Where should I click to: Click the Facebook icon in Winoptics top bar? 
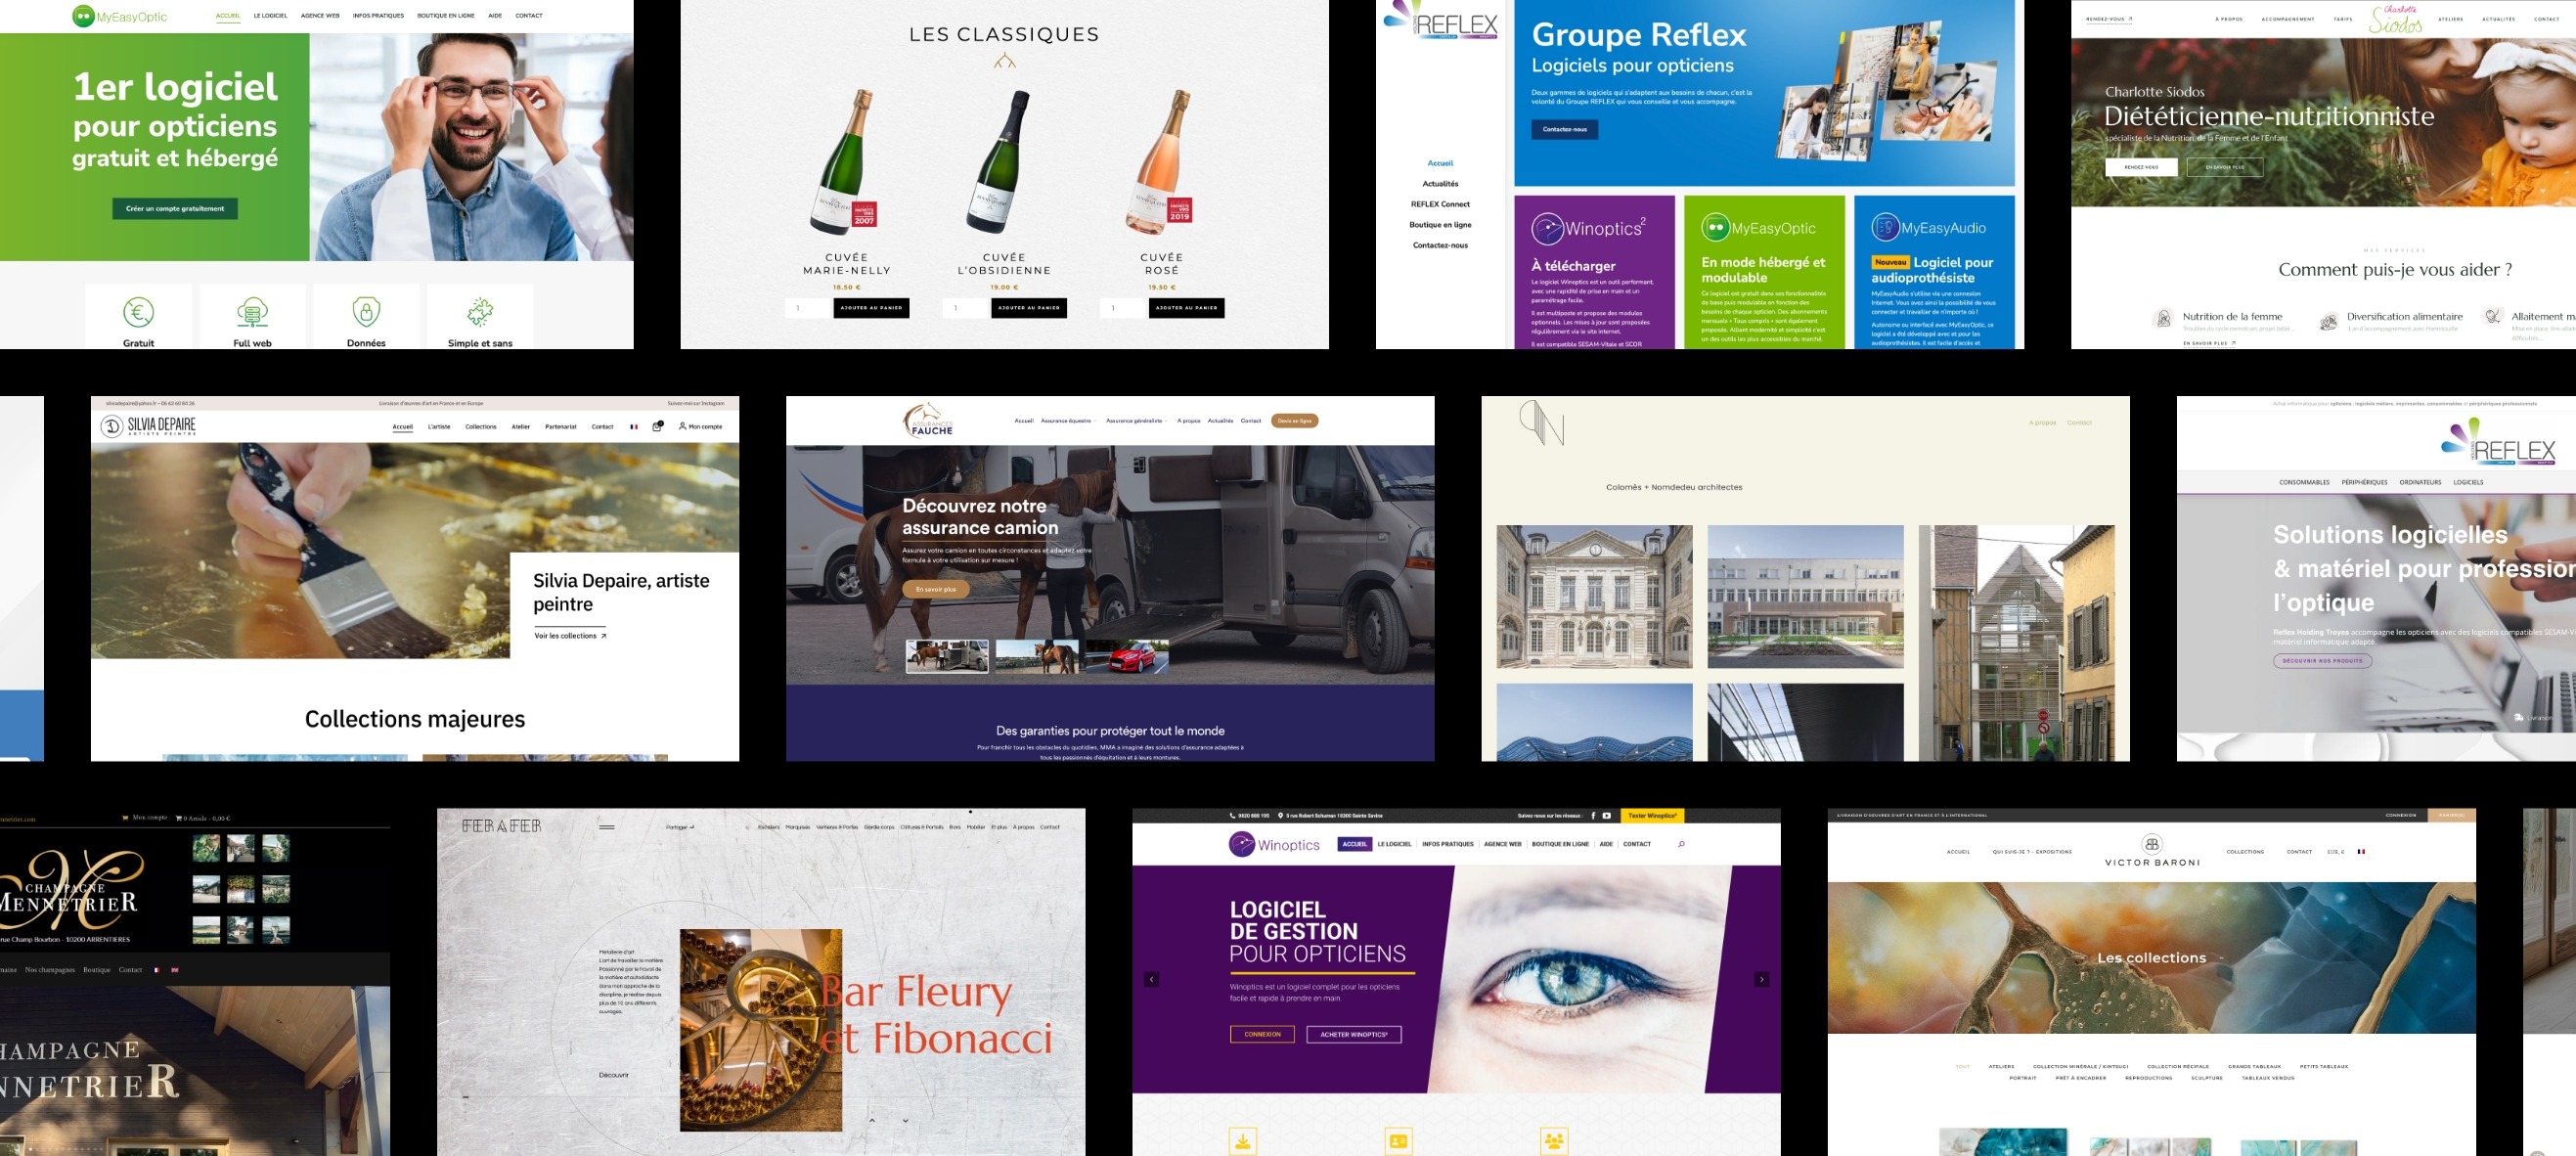click(x=1593, y=816)
